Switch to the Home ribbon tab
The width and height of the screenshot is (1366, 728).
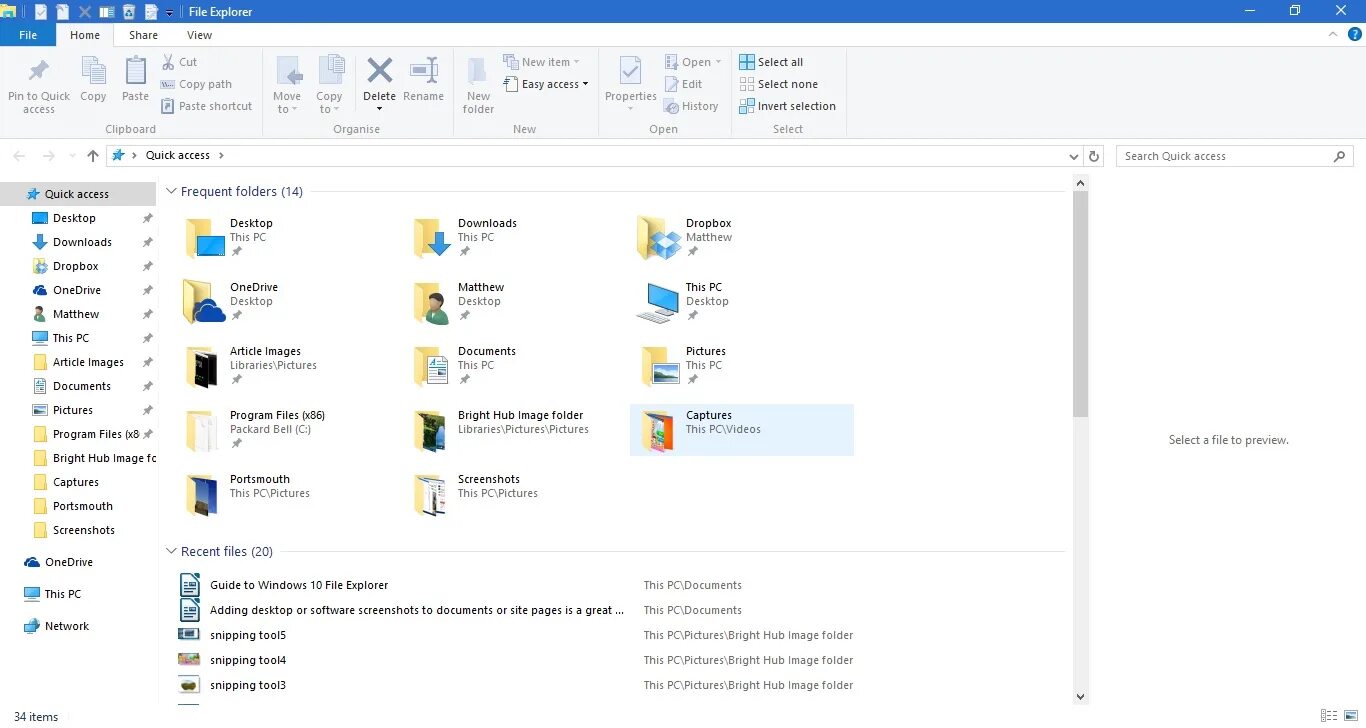click(x=85, y=35)
